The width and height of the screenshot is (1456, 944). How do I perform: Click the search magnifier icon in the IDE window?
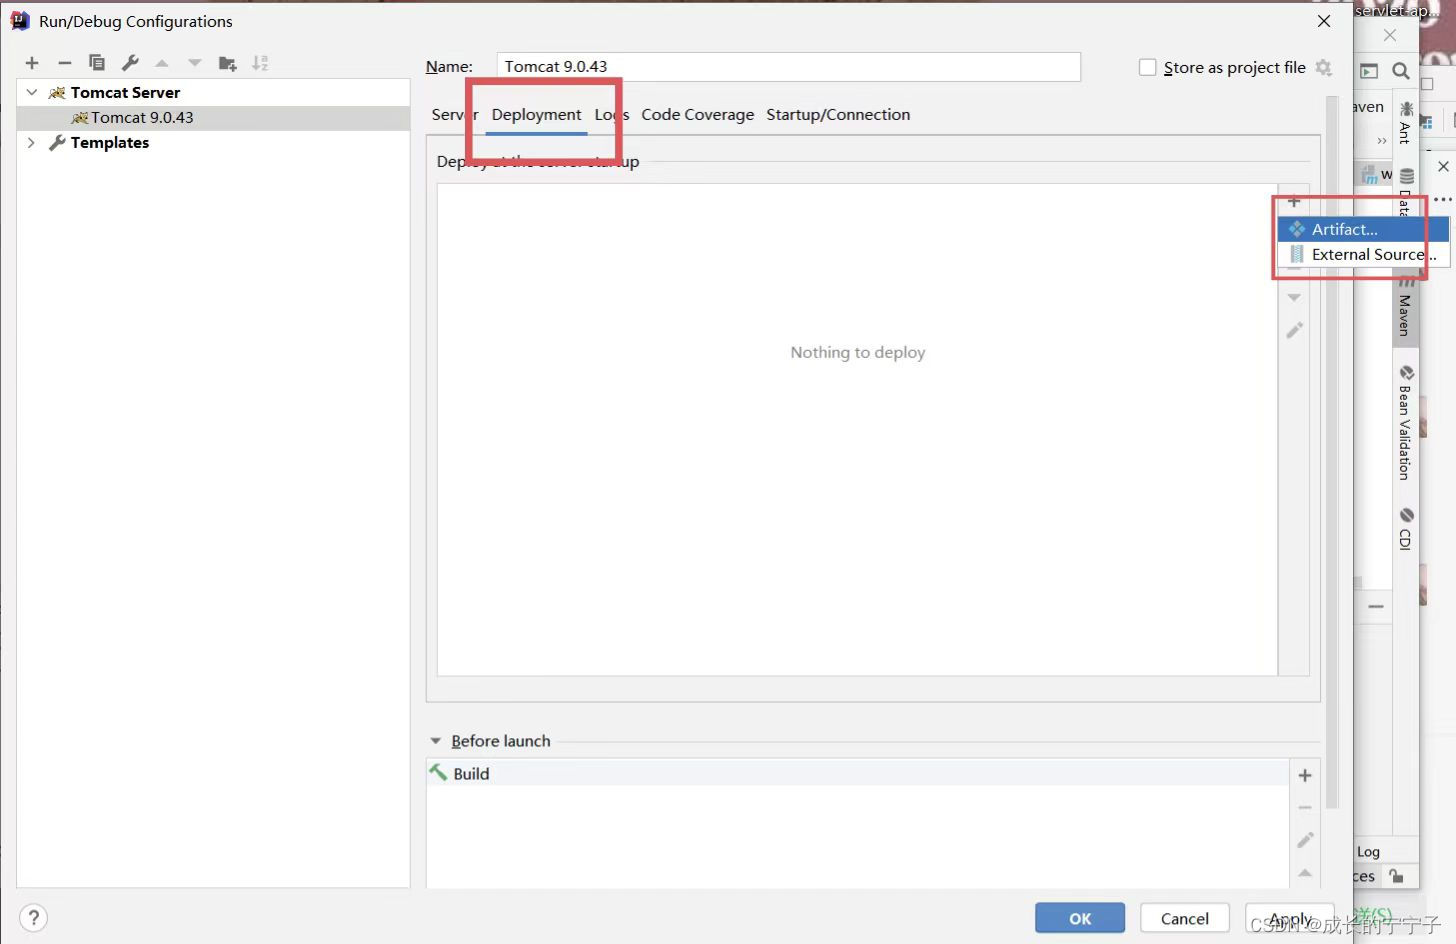(x=1401, y=71)
